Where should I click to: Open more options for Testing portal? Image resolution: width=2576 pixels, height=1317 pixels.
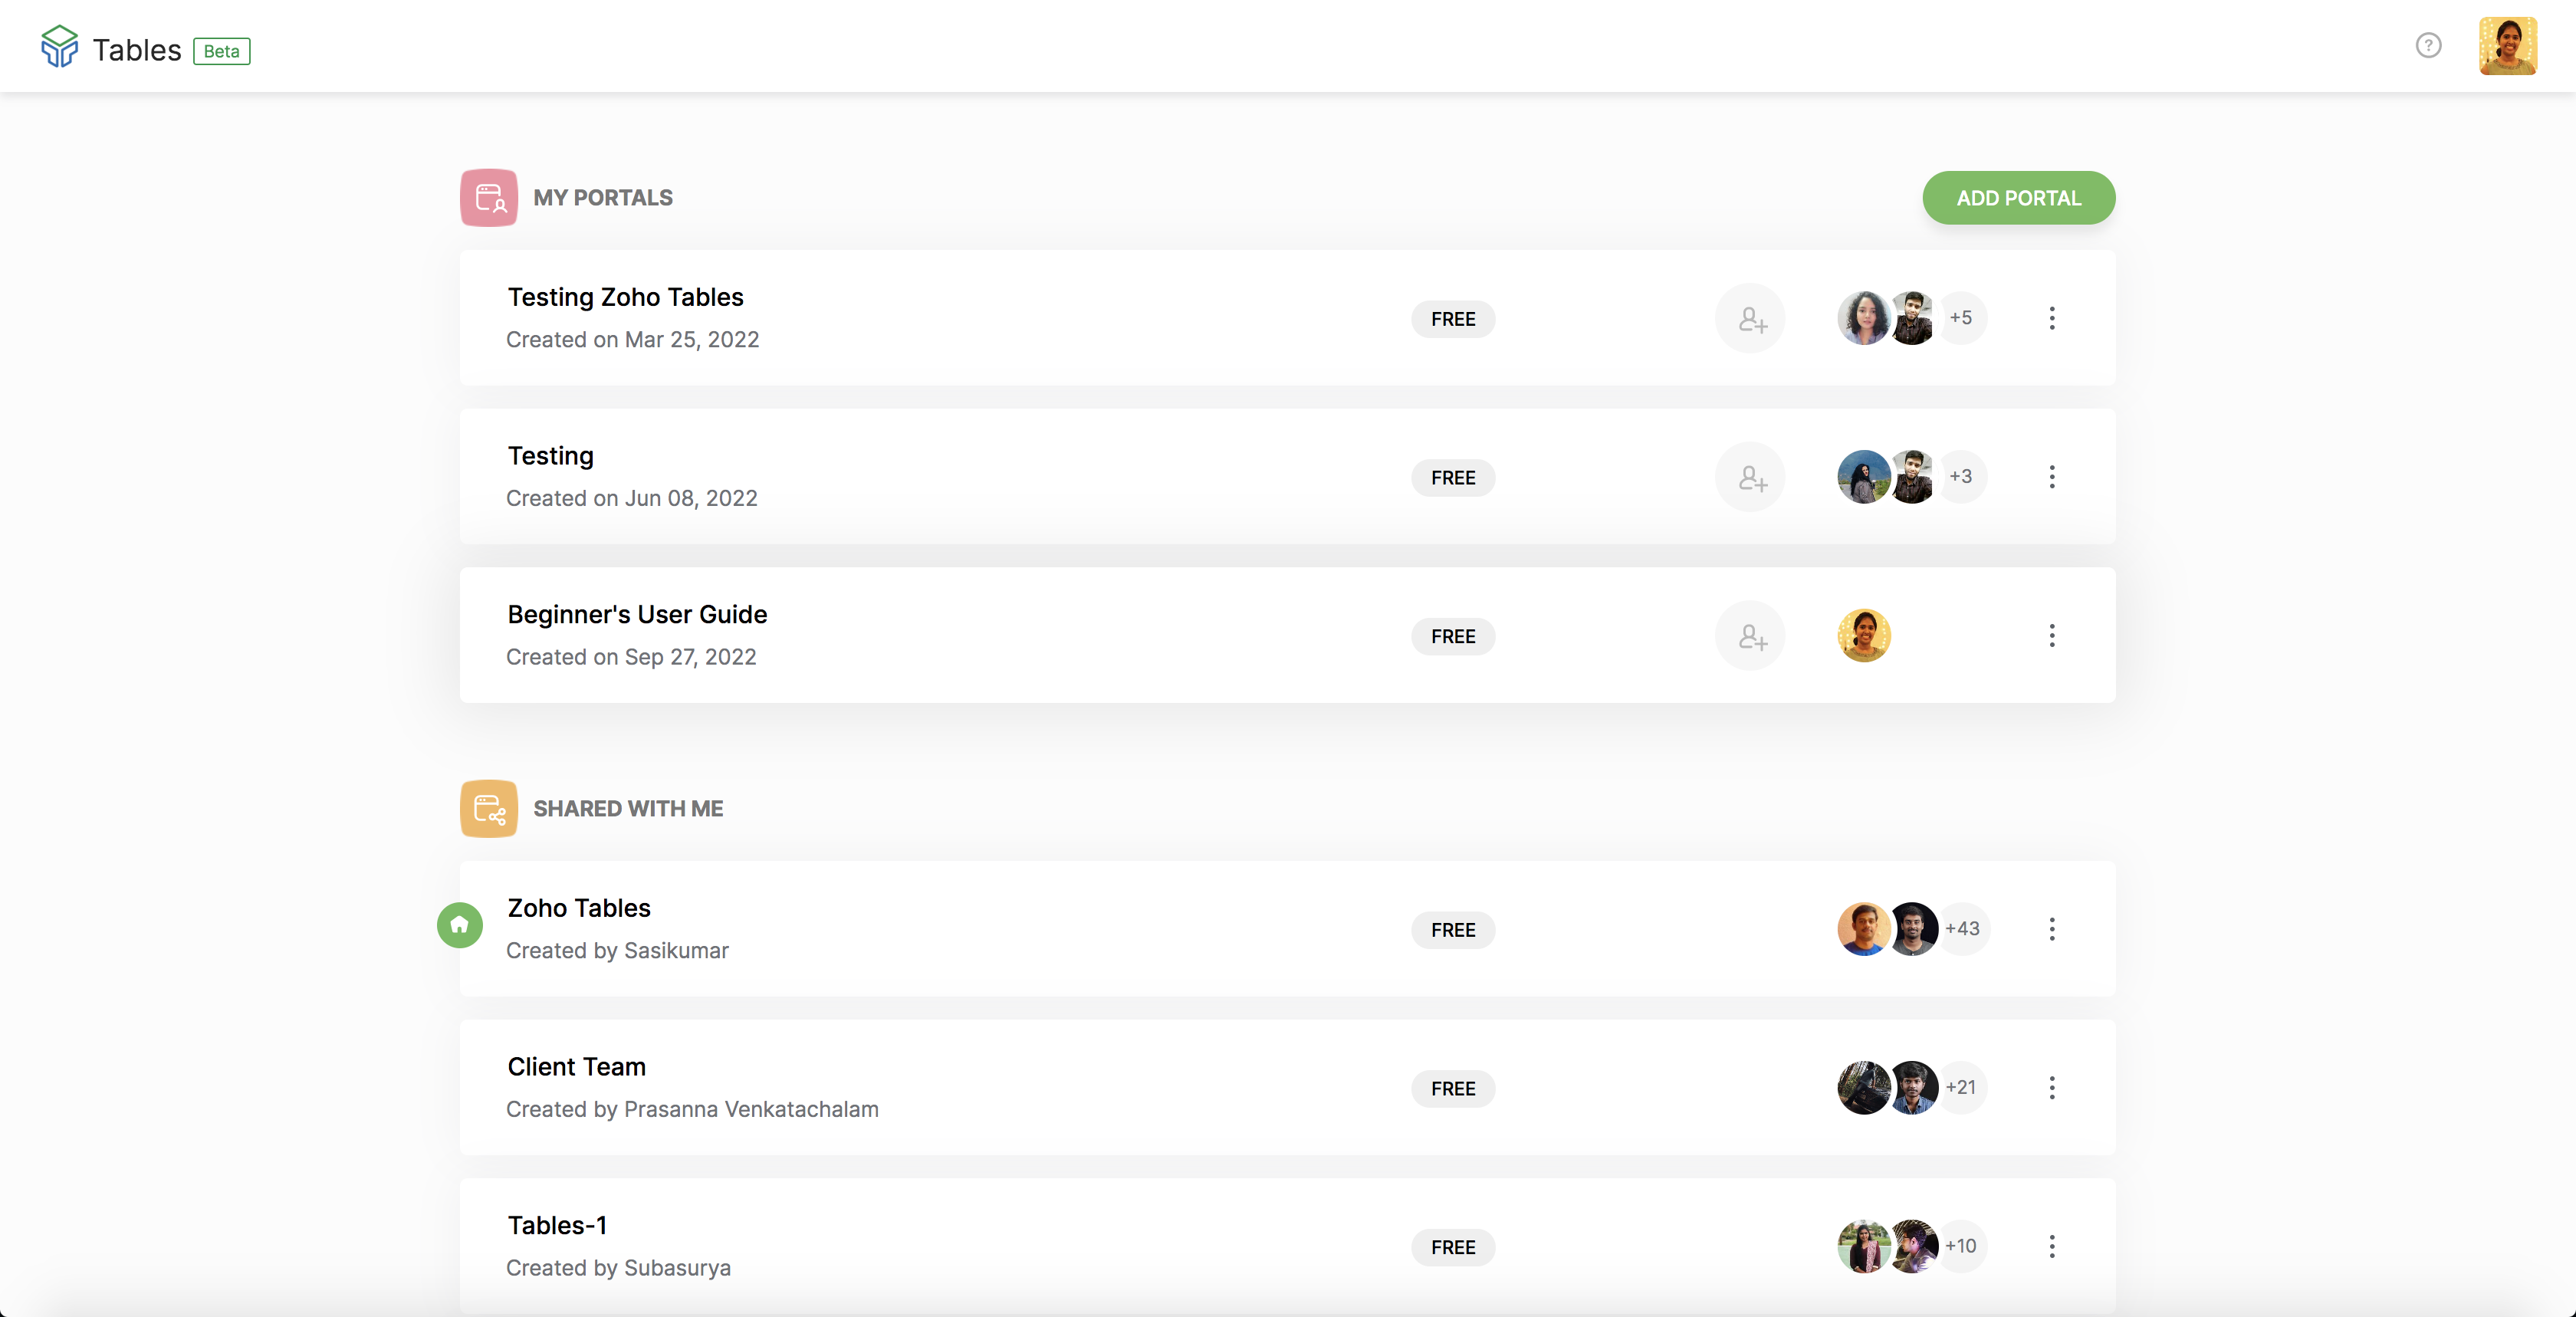click(x=2052, y=477)
